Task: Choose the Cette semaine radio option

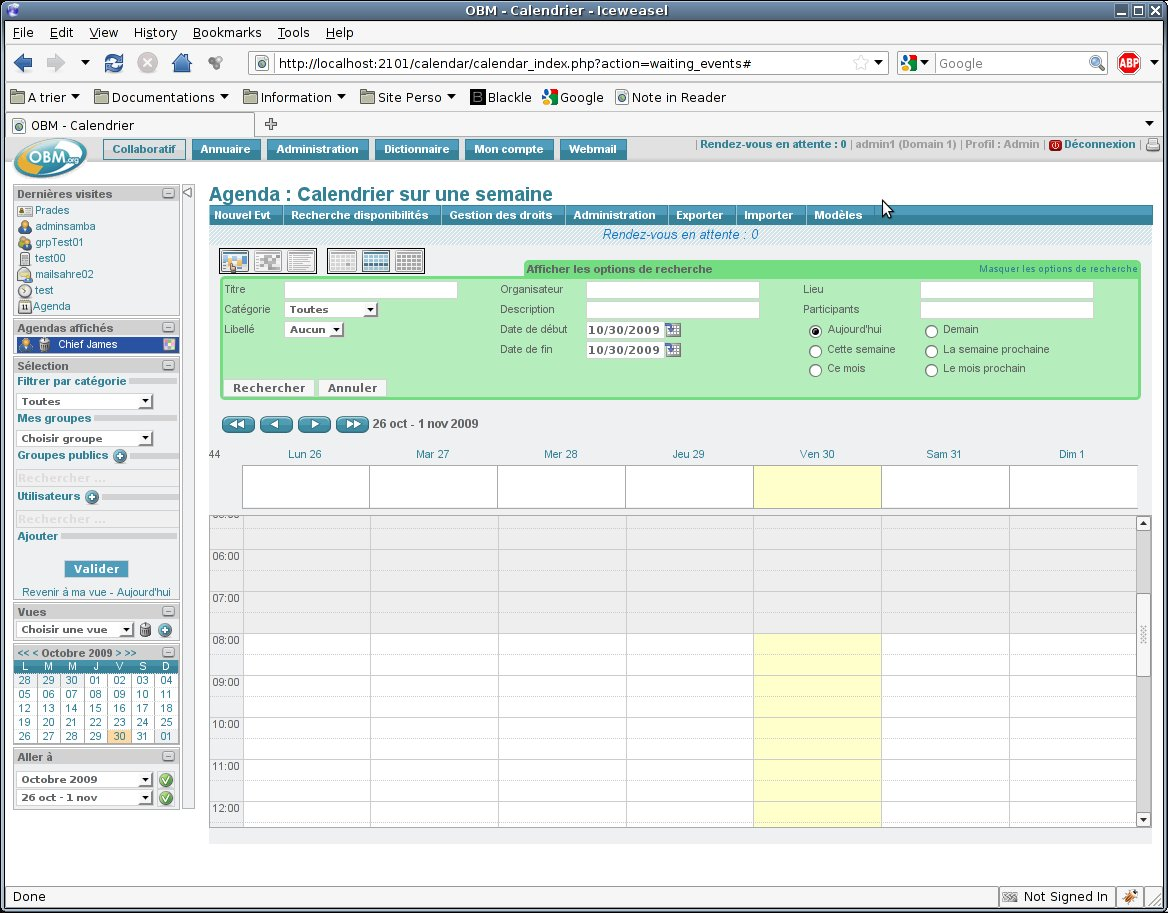Action: 816,351
